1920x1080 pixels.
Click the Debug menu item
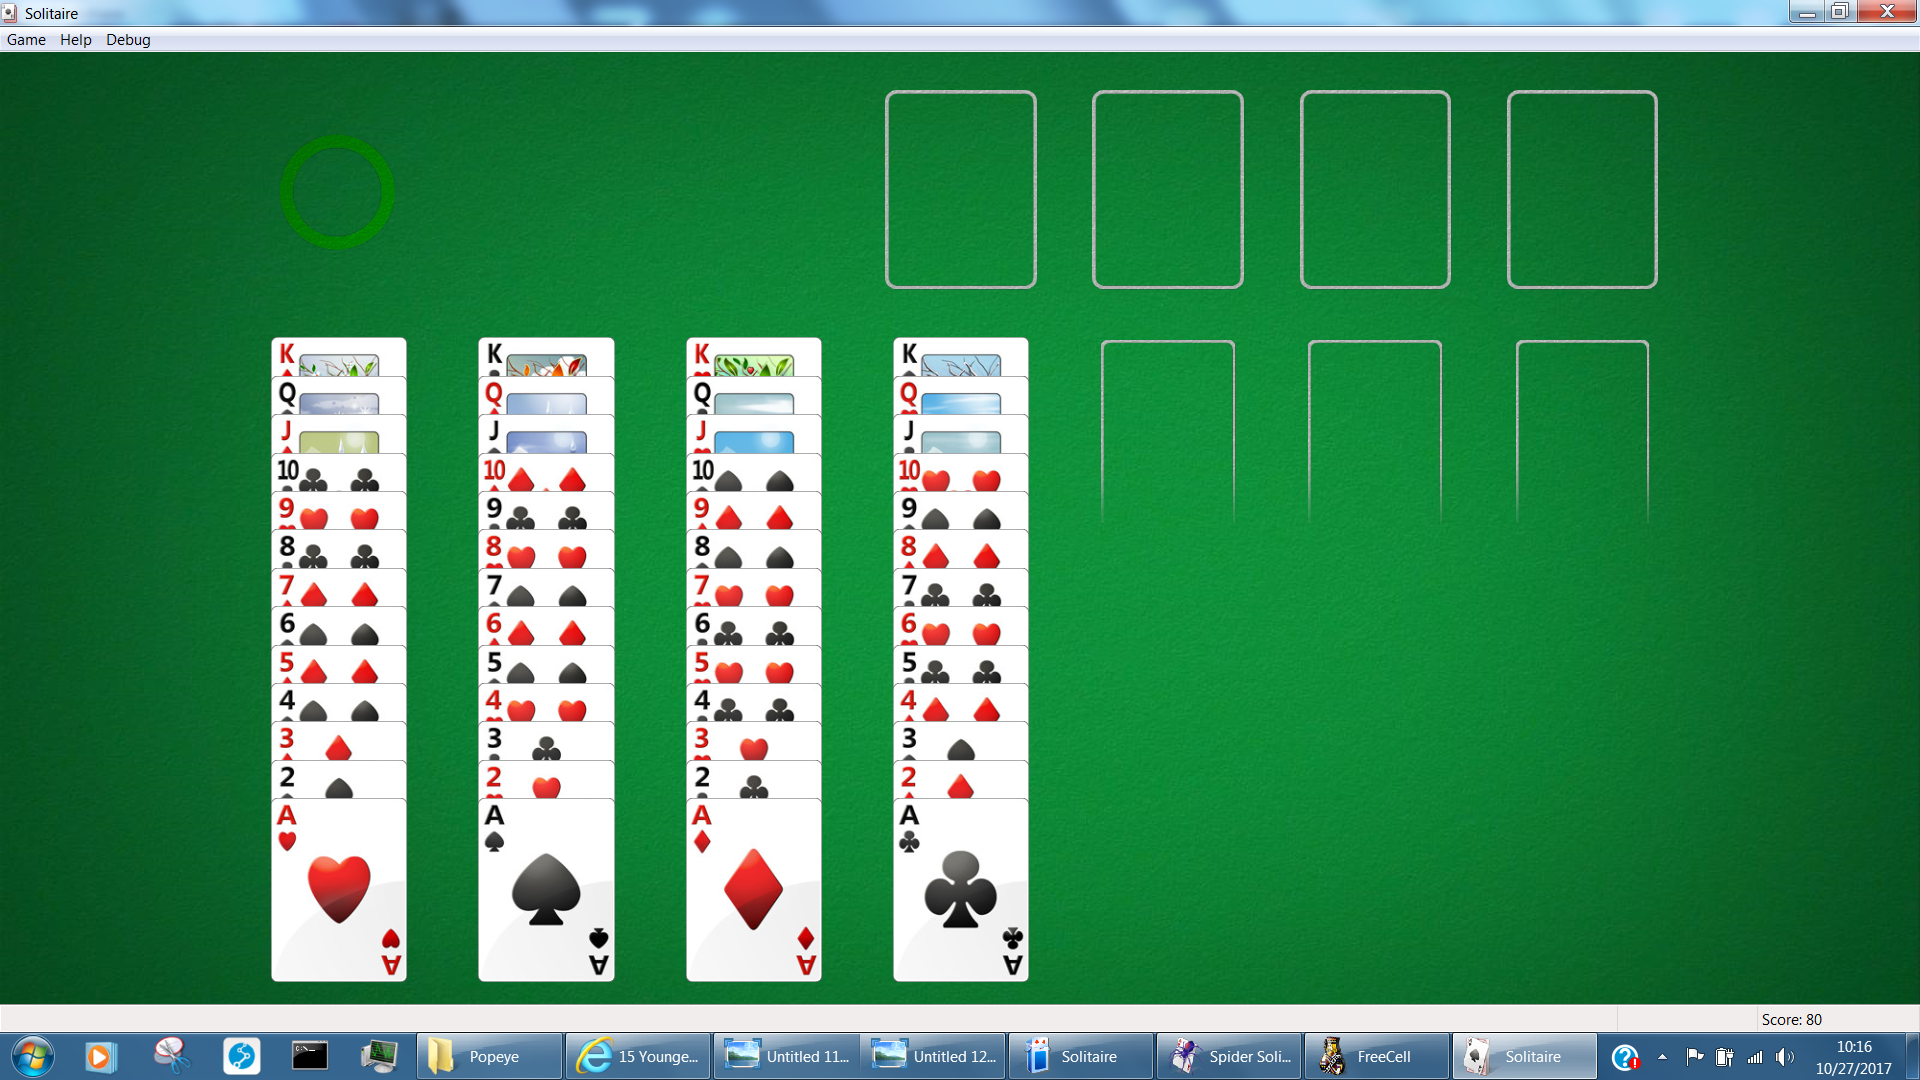(x=127, y=40)
